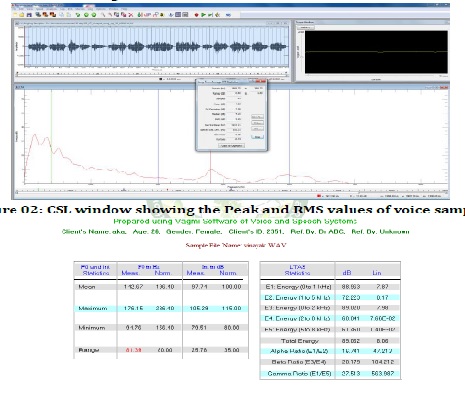Click the horizontal scrollbar under the waveform window

[x=152, y=74]
